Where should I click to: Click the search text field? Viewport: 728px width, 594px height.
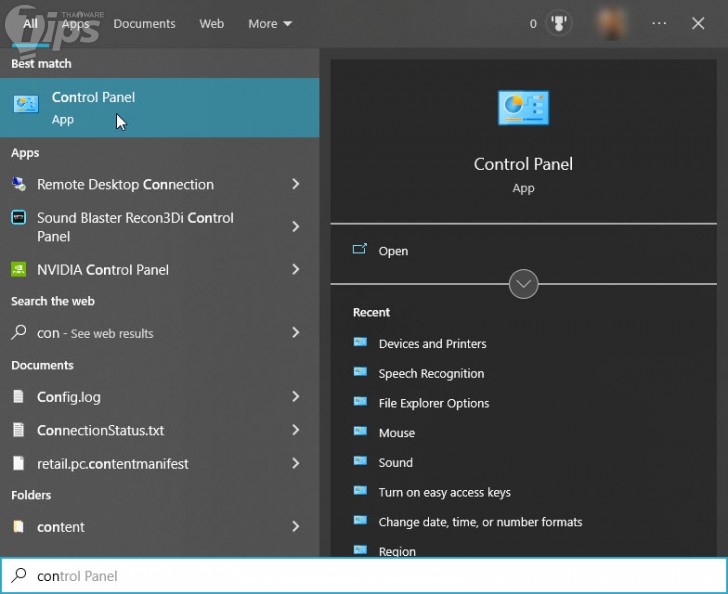[364, 575]
